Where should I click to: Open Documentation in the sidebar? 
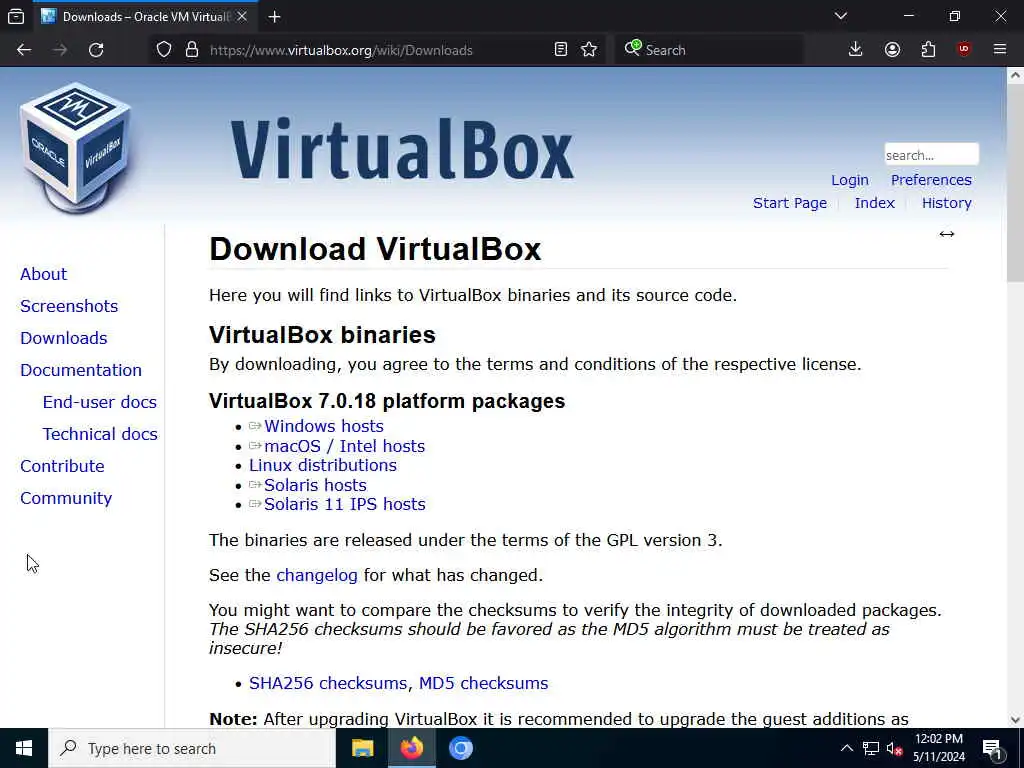[80, 370]
